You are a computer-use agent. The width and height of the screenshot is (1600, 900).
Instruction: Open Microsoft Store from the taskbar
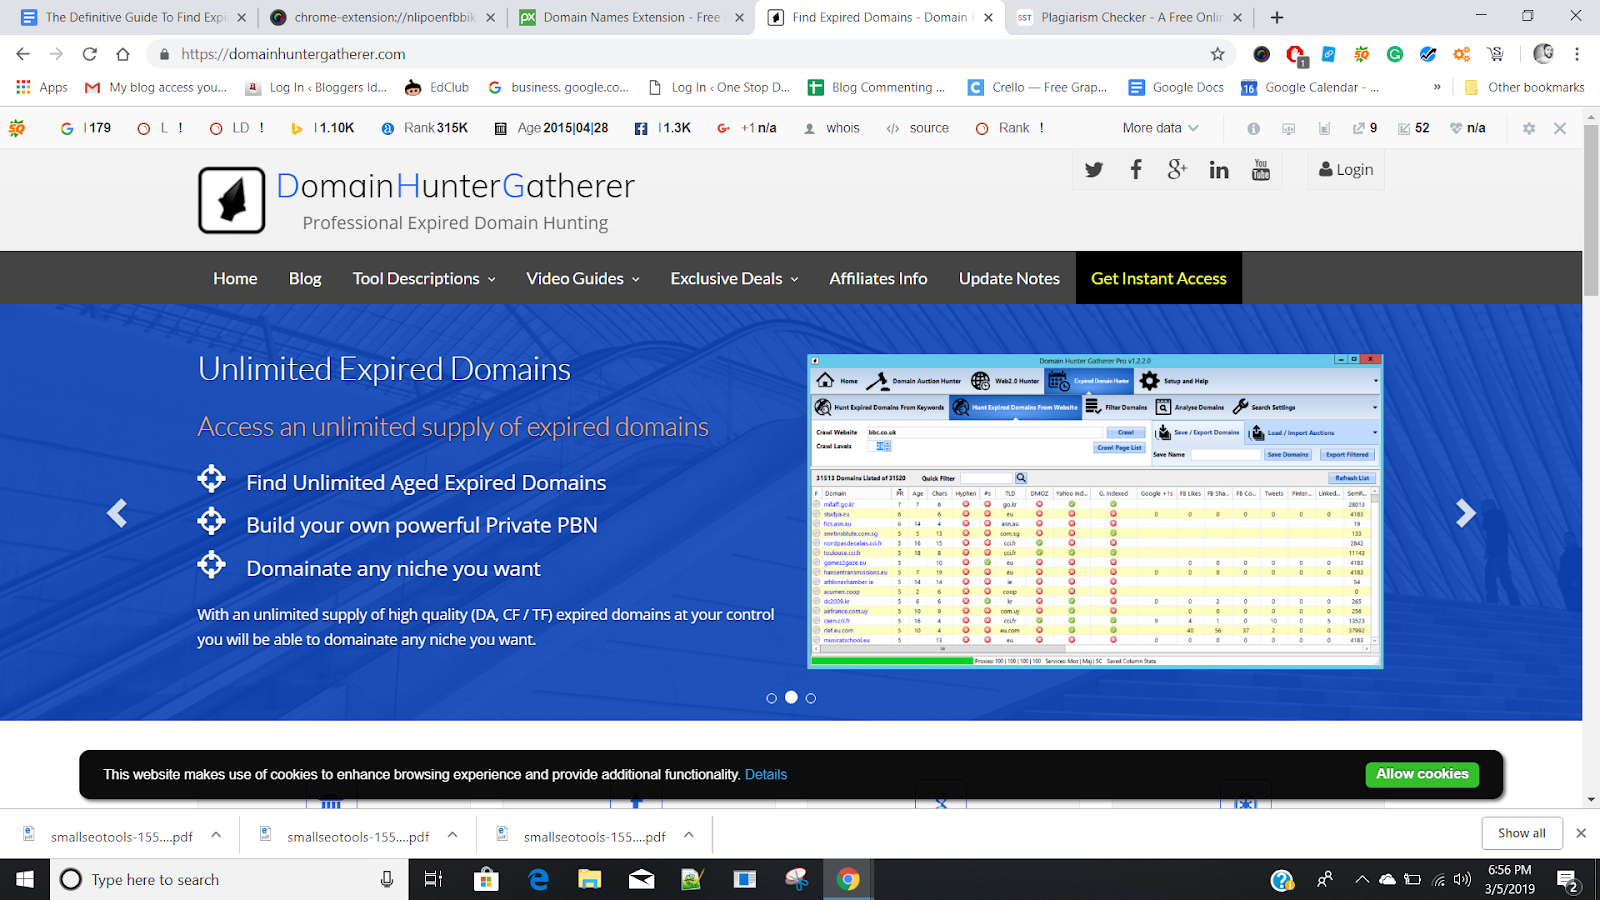coord(486,879)
